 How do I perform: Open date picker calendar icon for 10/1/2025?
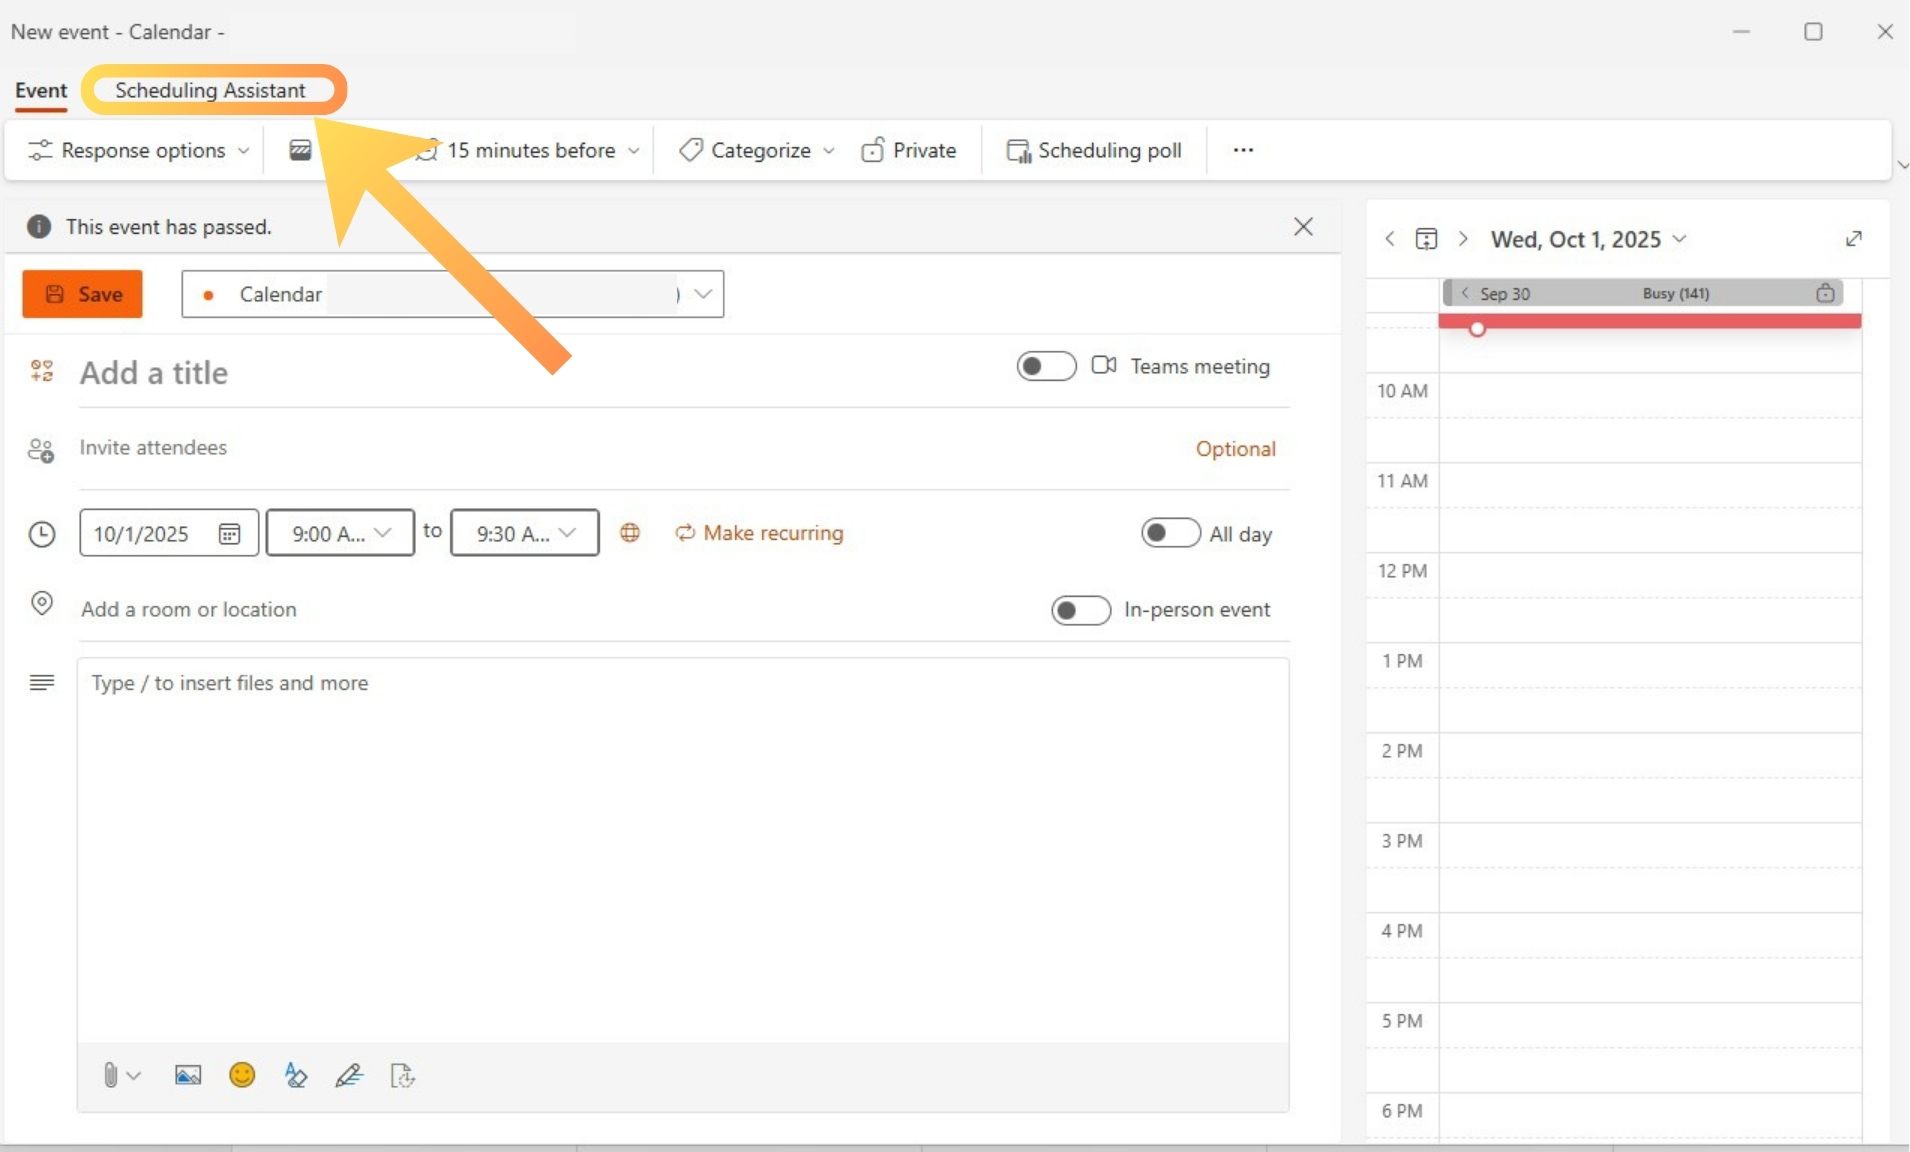click(x=229, y=534)
